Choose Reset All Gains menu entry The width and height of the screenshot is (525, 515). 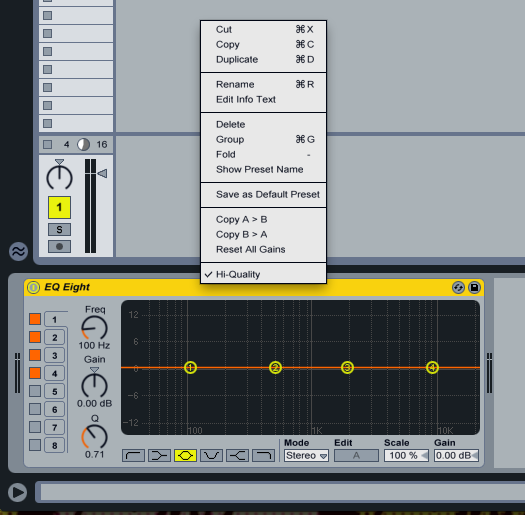(264, 249)
